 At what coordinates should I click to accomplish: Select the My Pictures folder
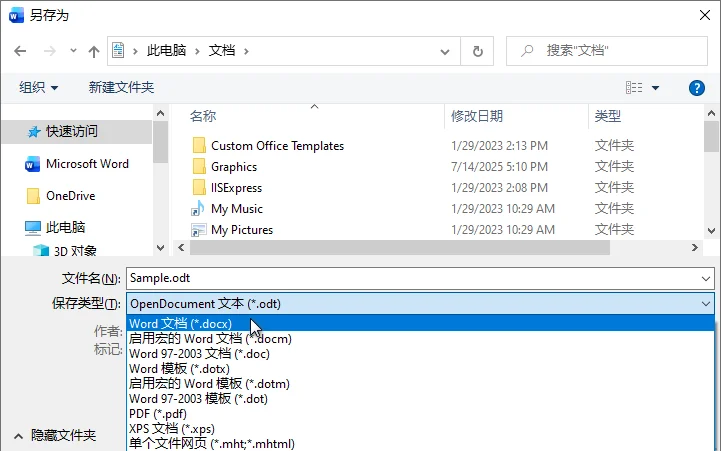[x=242, y=230]
